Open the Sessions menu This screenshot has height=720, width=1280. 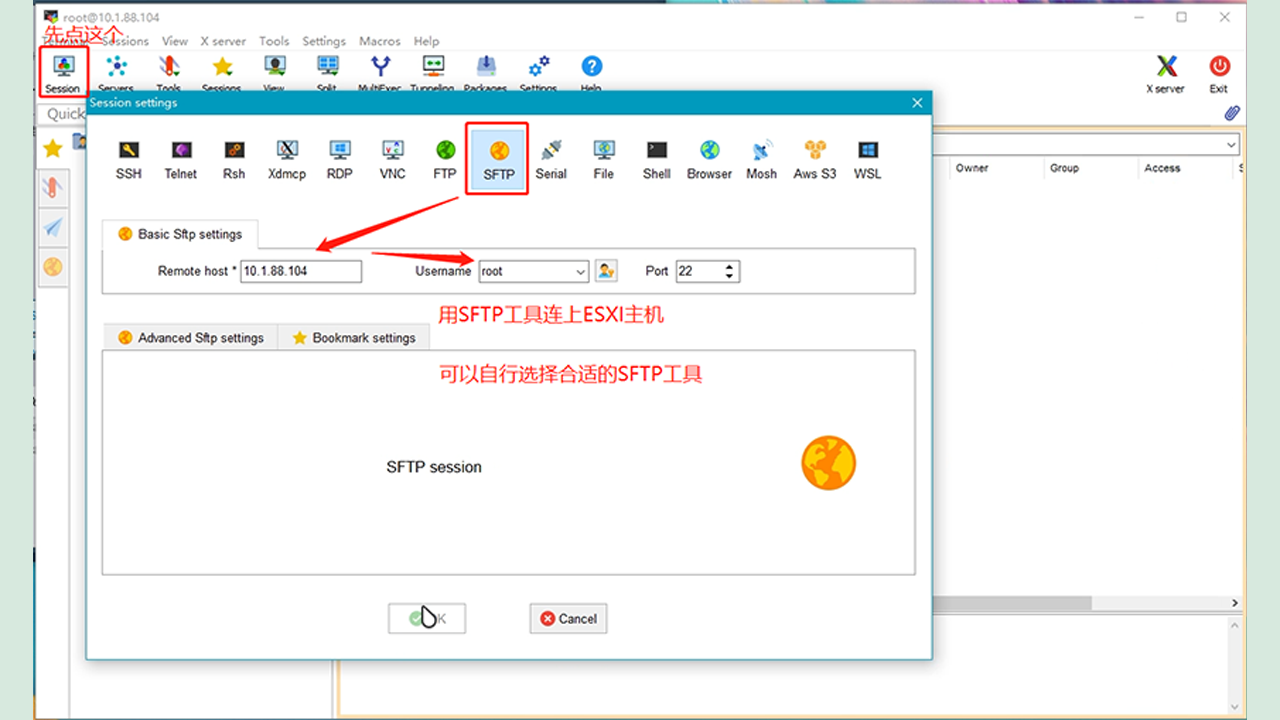pyautogui.click(x=125, y=41)
